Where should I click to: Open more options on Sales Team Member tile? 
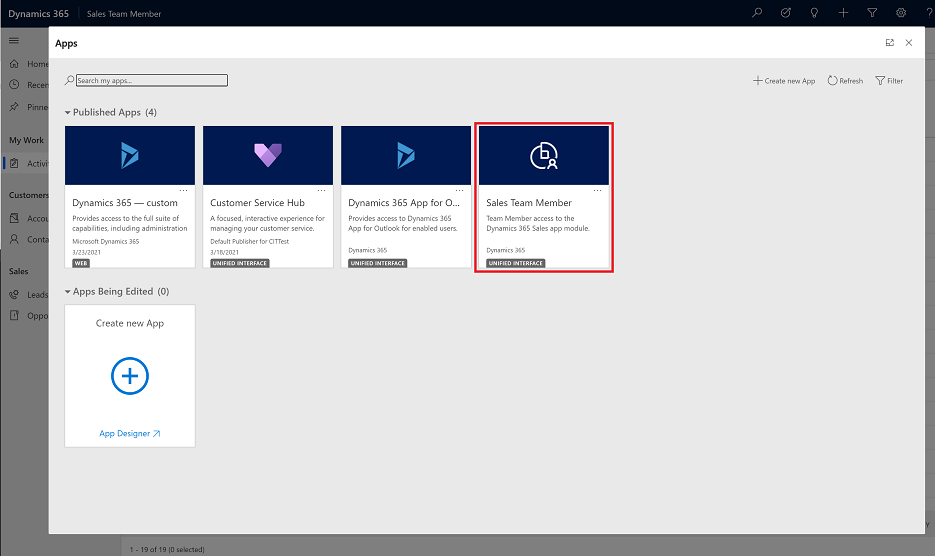point(597,191)
